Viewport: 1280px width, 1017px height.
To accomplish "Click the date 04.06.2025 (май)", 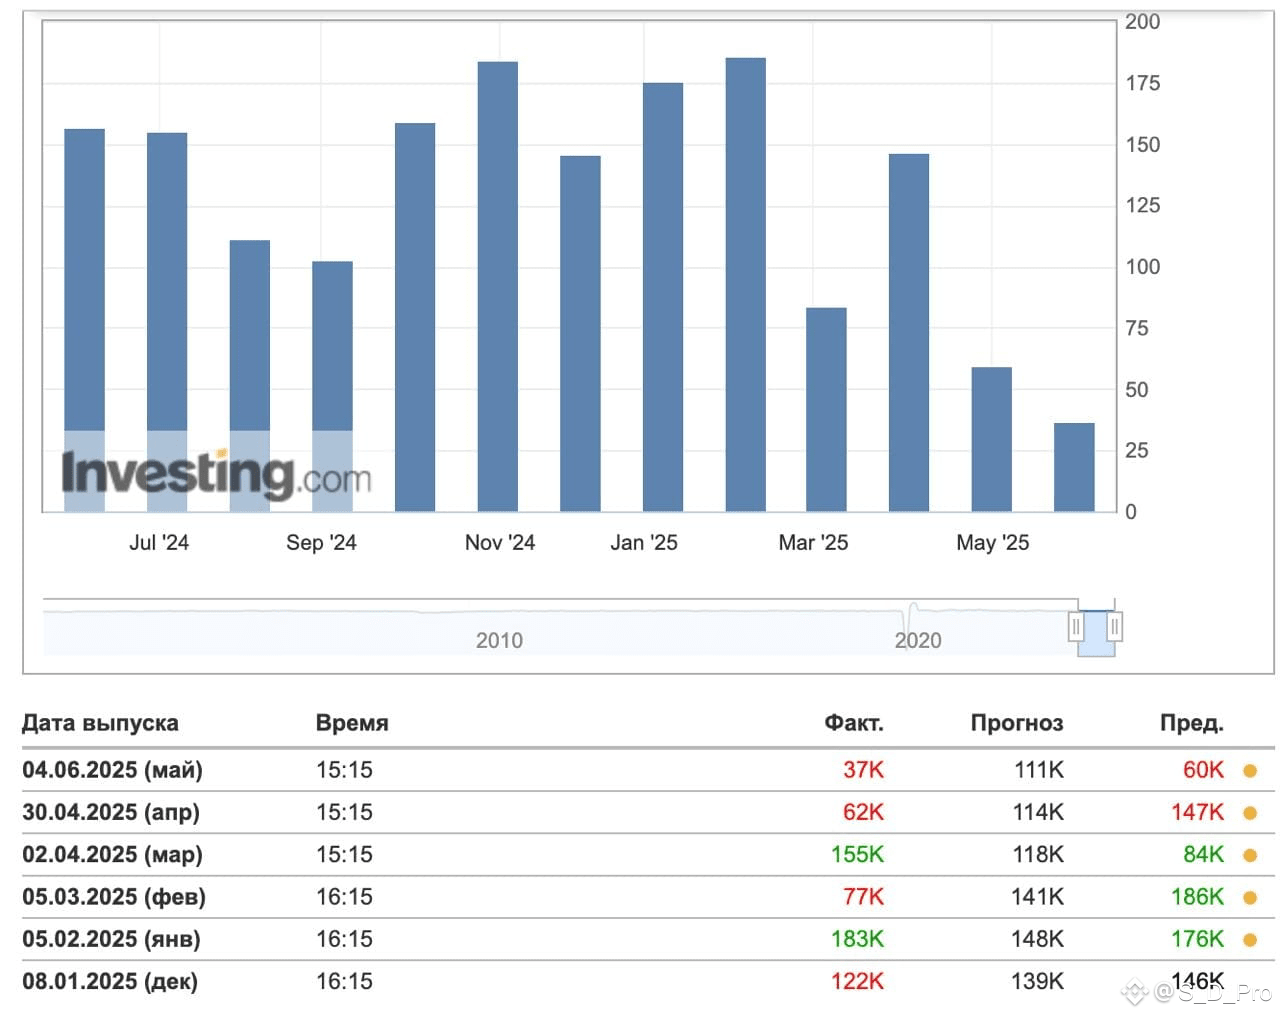I will (112, 770).
